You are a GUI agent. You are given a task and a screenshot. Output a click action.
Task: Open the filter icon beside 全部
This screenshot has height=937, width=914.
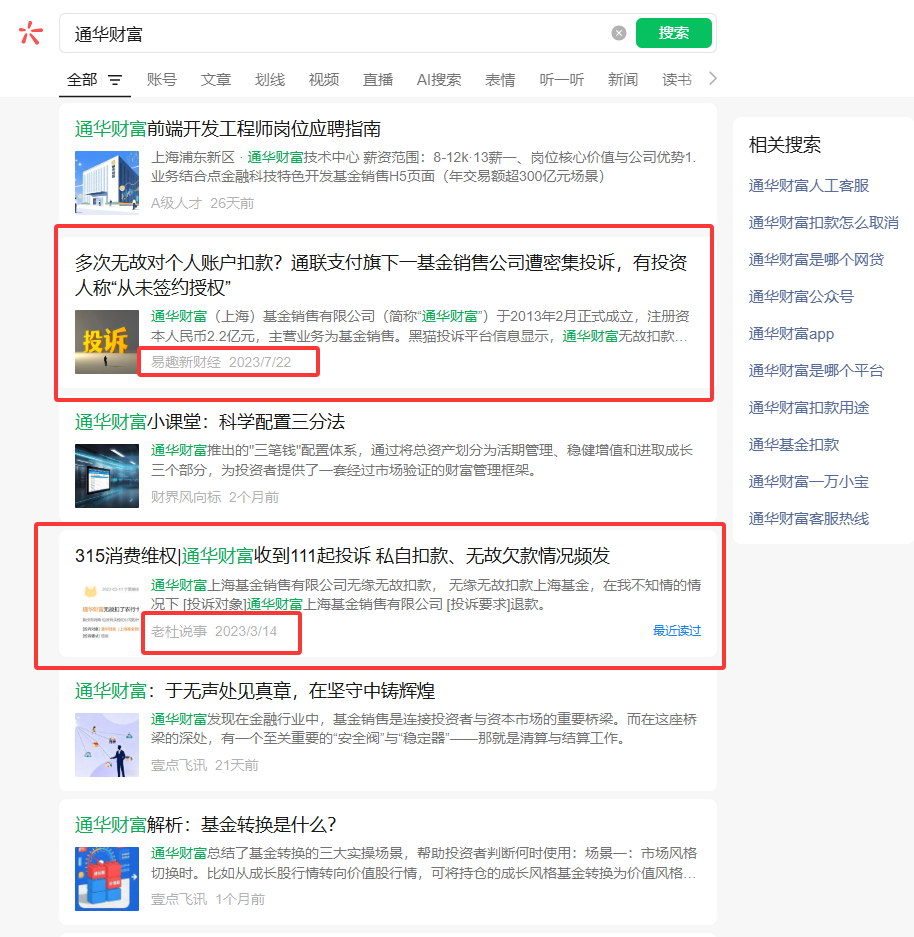click(x=115, y=80)
